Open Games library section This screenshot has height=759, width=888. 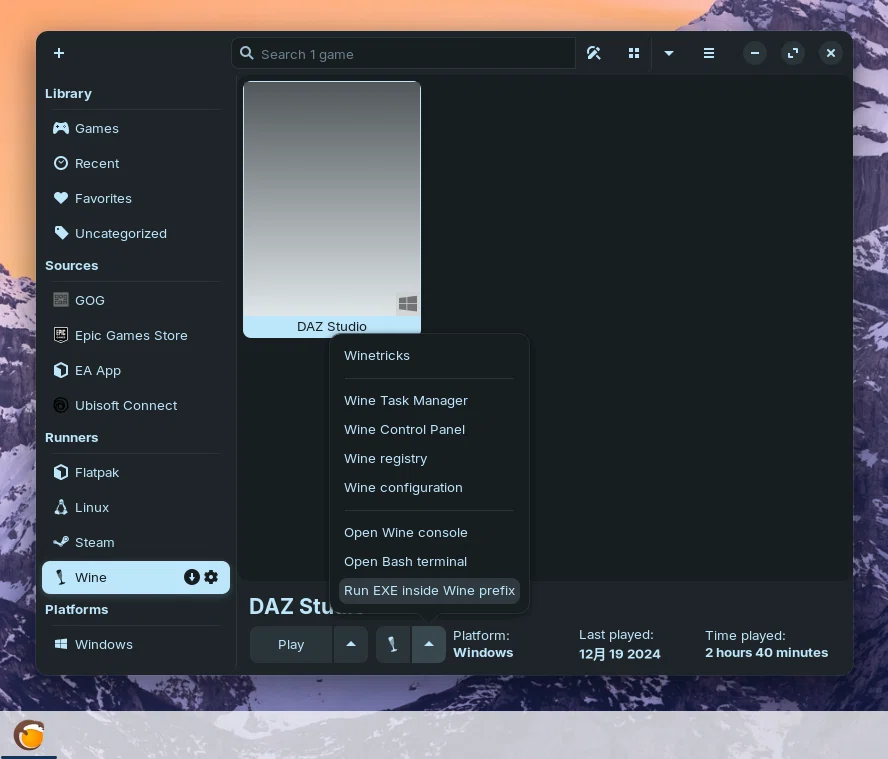point(136,129)
